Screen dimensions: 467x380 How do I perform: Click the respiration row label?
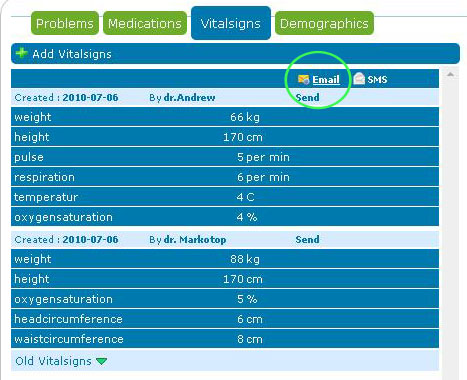pyautogui.click(x=44, y=177)
